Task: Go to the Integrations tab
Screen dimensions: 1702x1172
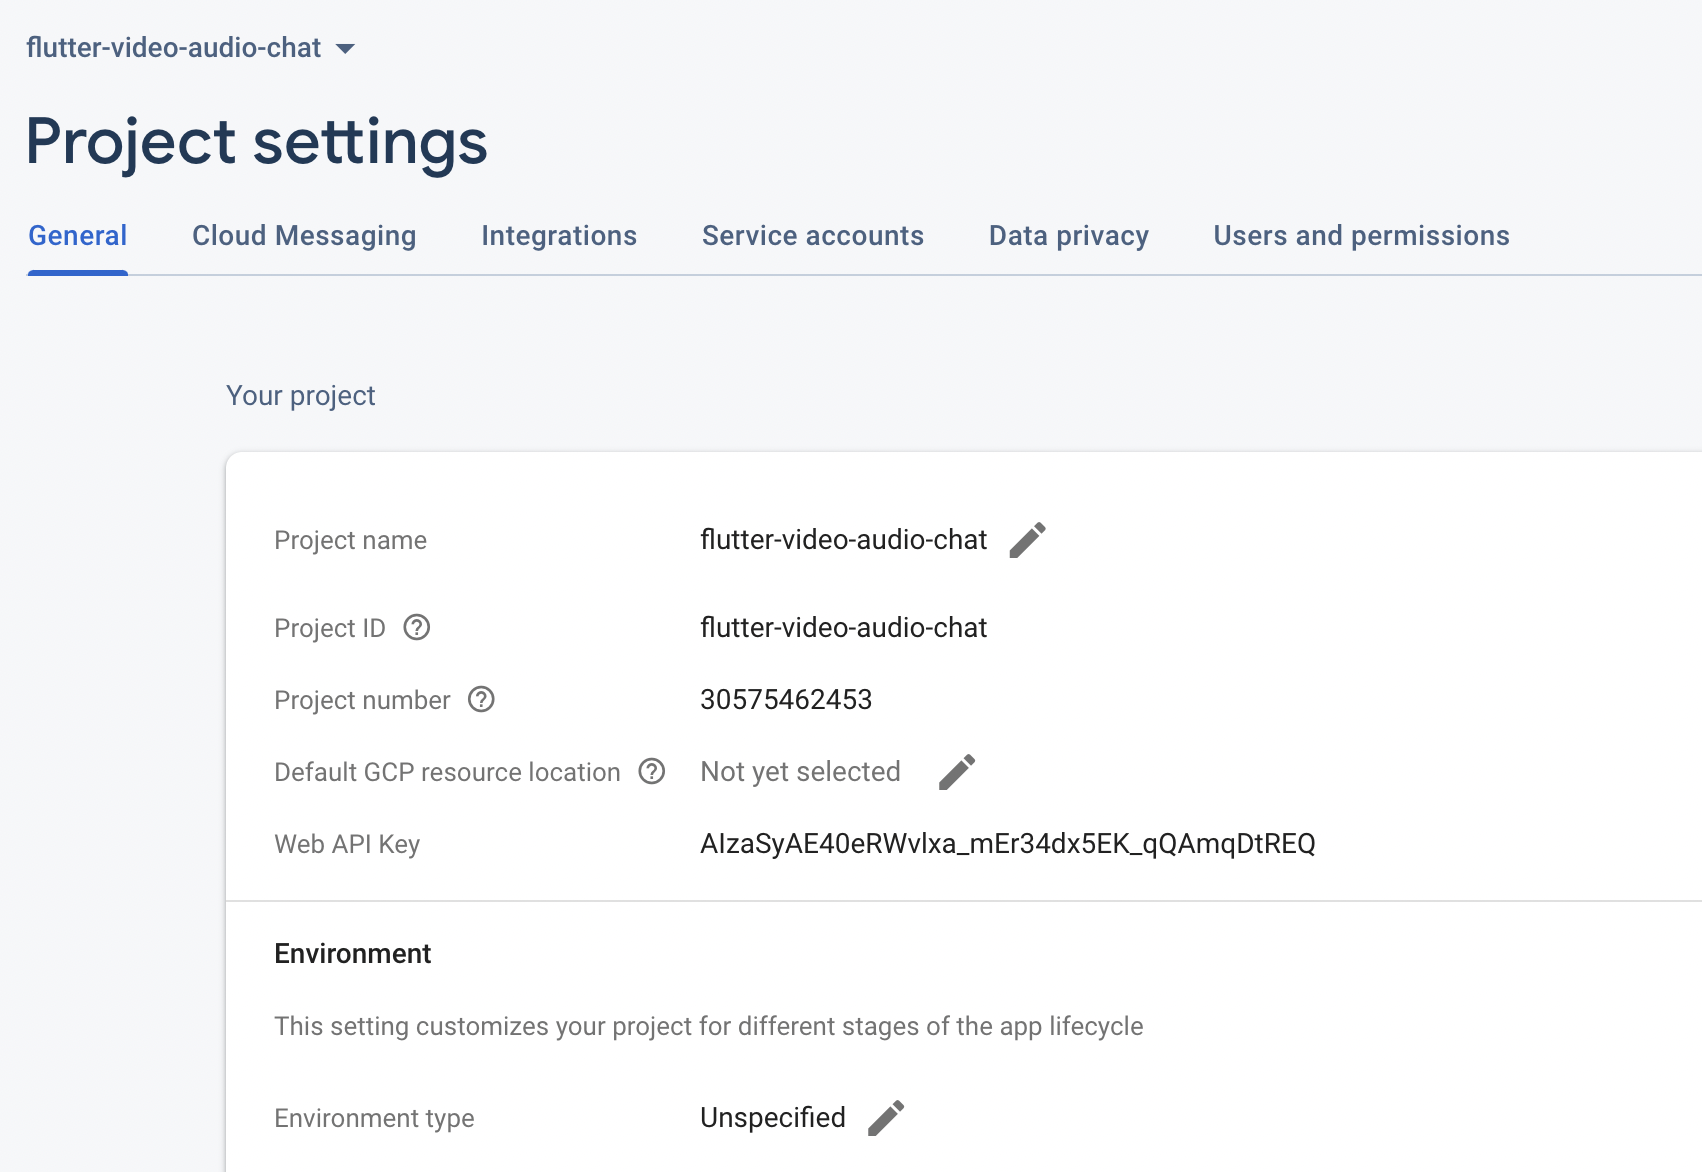Action: 559,236
